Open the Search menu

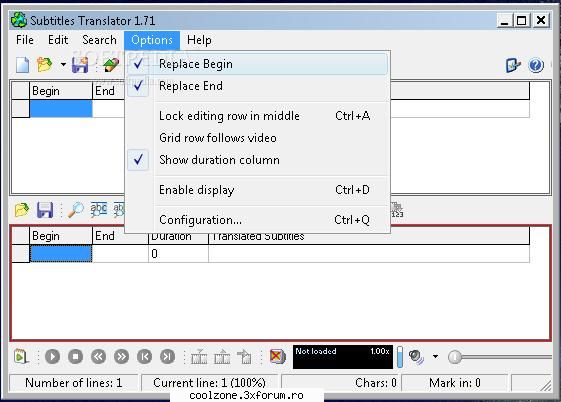pos(99,40)
